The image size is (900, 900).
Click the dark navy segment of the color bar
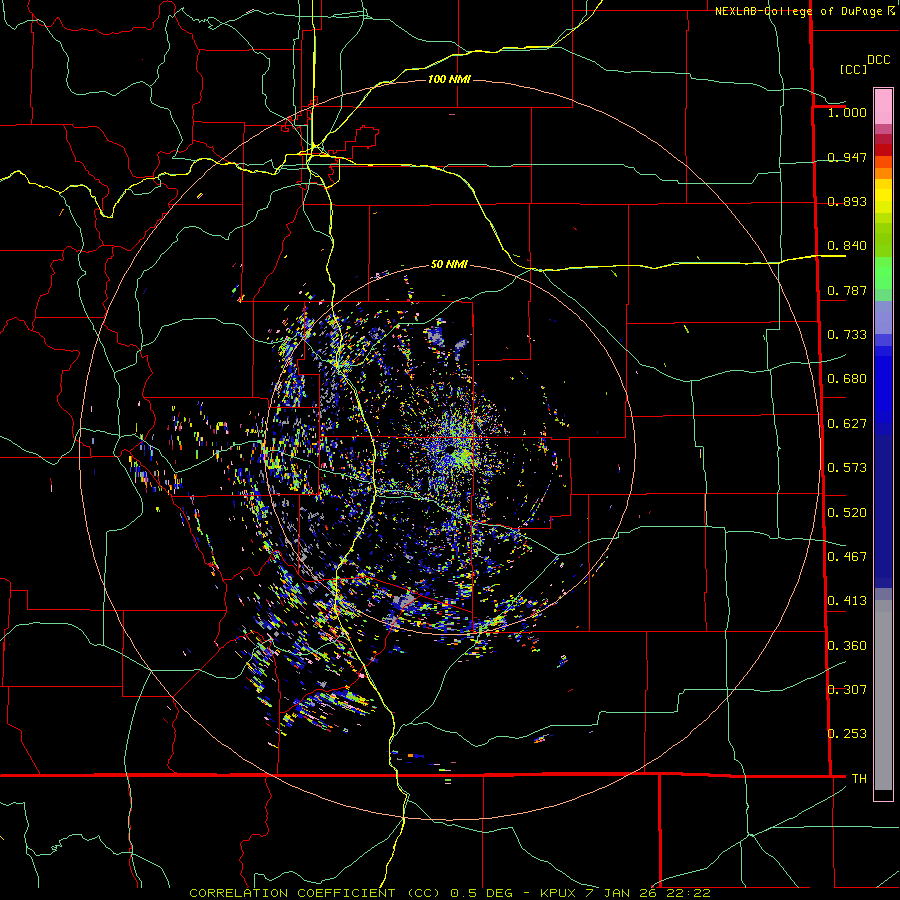point(883,511)
